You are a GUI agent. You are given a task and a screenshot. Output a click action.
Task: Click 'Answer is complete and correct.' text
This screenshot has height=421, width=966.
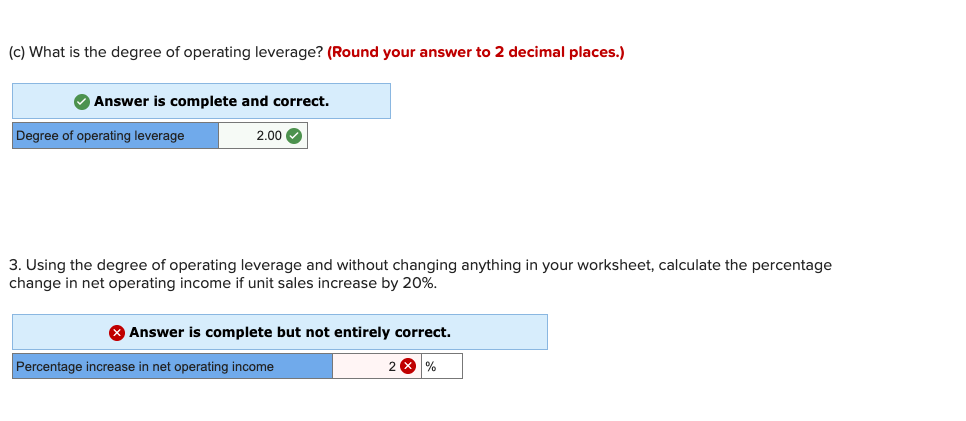coord(211,102)
